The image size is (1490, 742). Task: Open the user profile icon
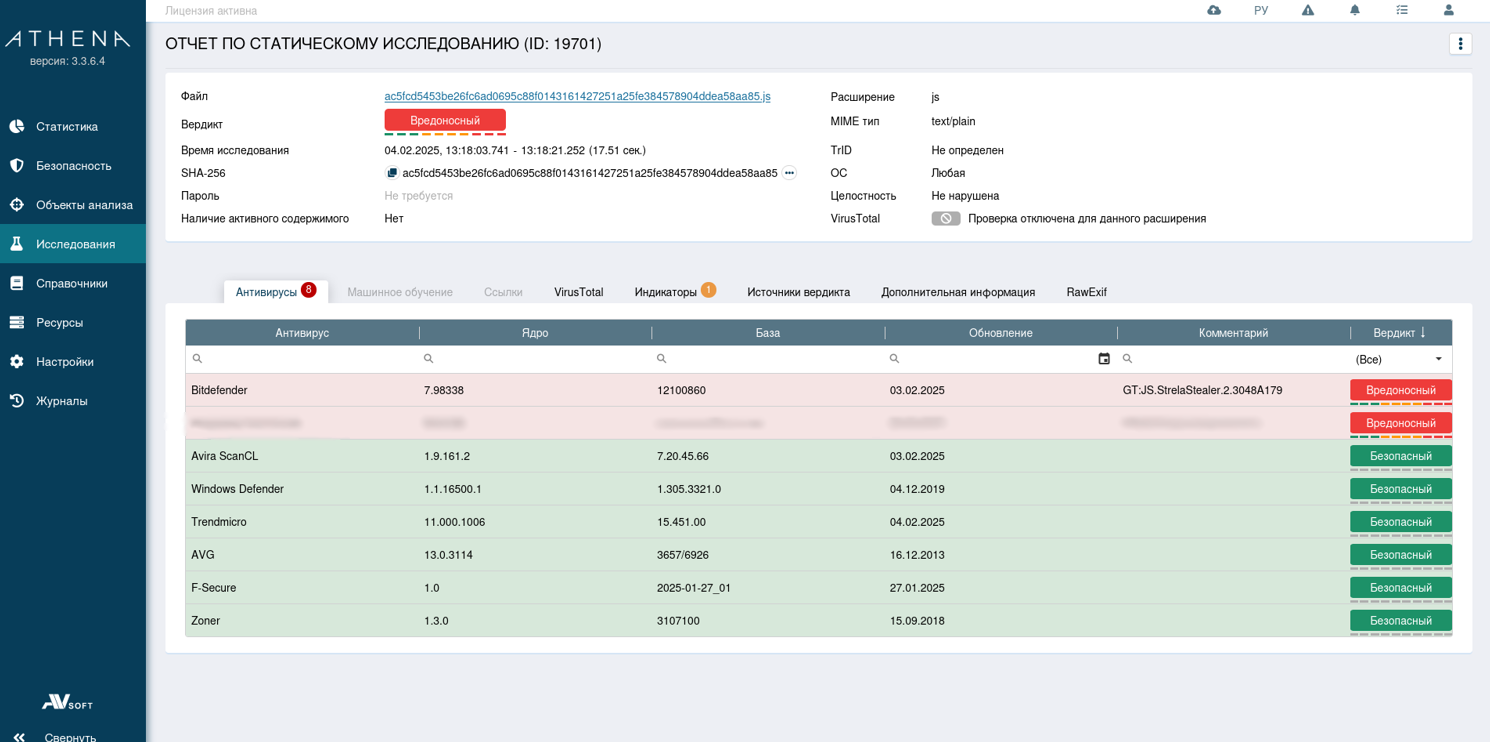pos(1448,10)
